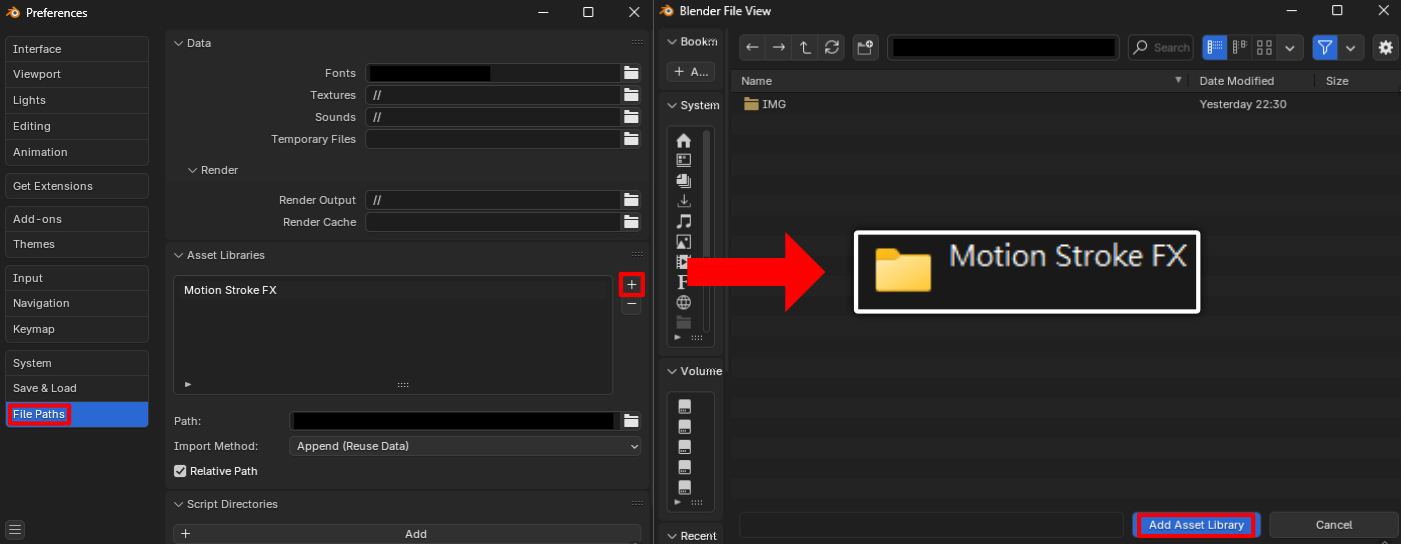Browse for Sounds folder icon
This screenshot has height=544, width=1401.
[x=631, y=117]
